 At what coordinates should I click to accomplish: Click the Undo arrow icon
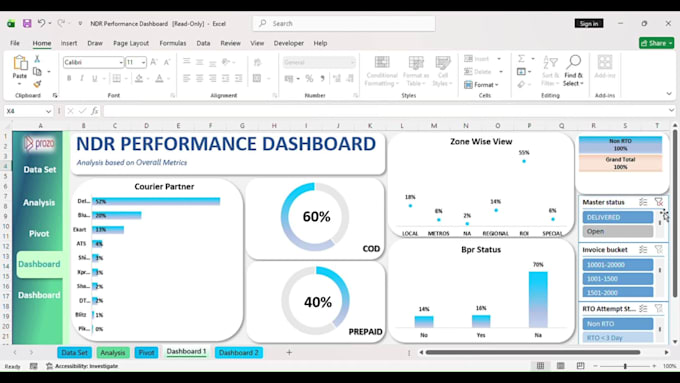click(x=41, y=23)
